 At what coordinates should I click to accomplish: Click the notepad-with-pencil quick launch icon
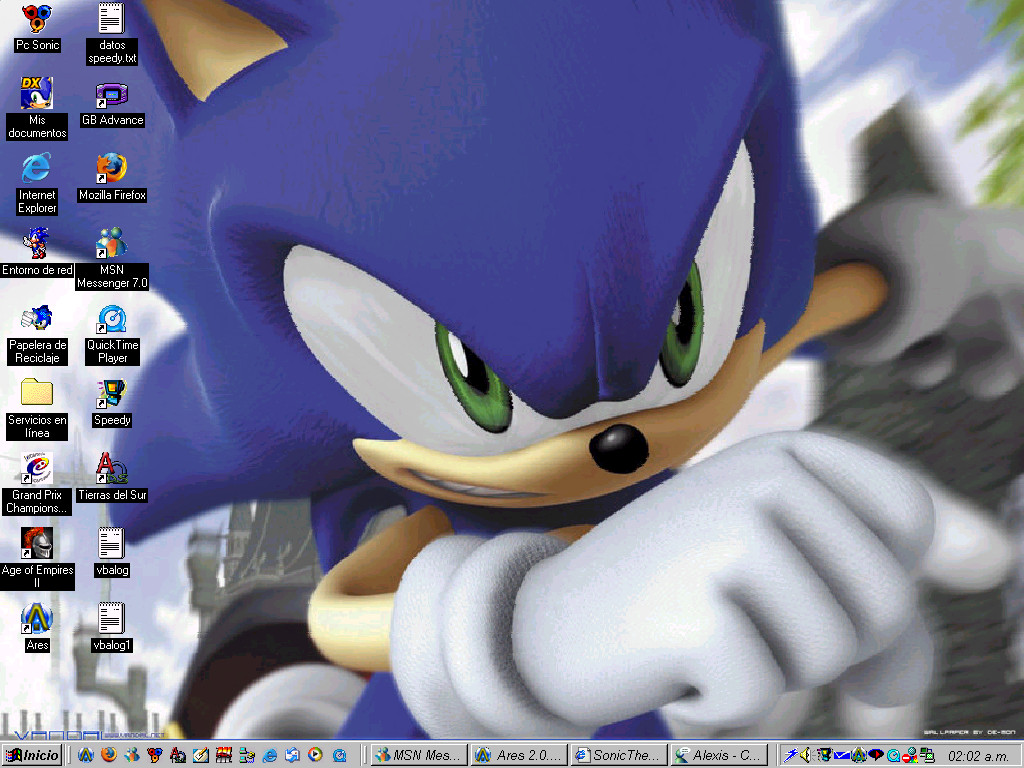tap(200, 756)
